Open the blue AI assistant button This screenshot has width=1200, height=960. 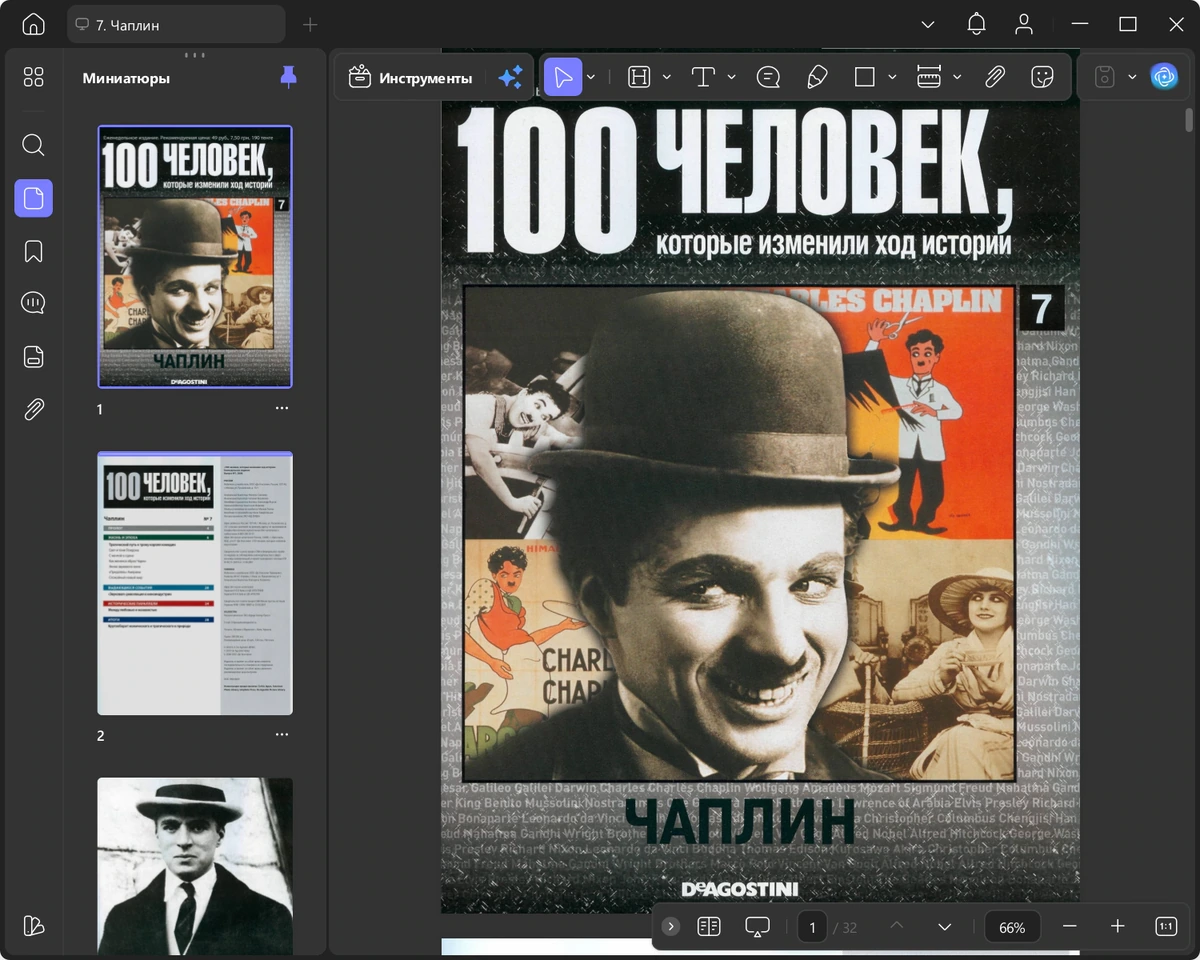click(1164, 77)
